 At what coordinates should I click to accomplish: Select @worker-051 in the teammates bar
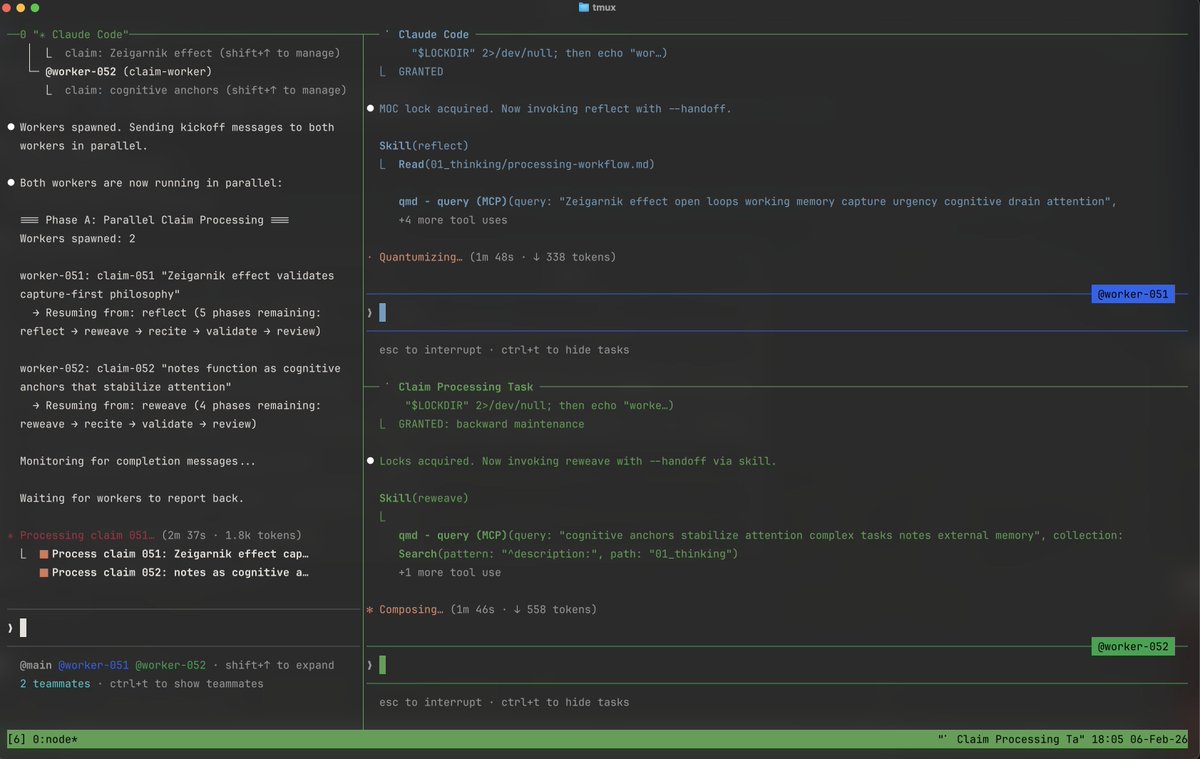pos(93,666)
